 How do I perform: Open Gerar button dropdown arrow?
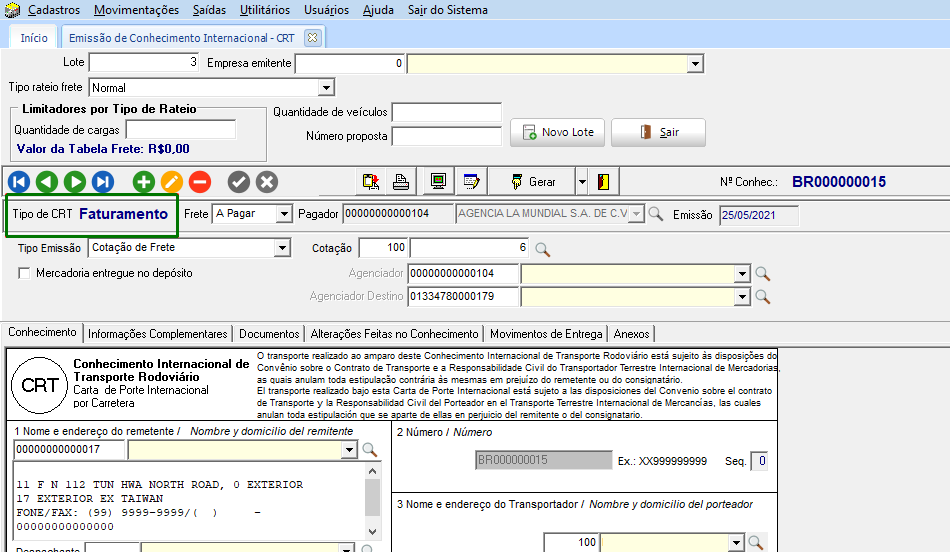[x=582, y=182]
